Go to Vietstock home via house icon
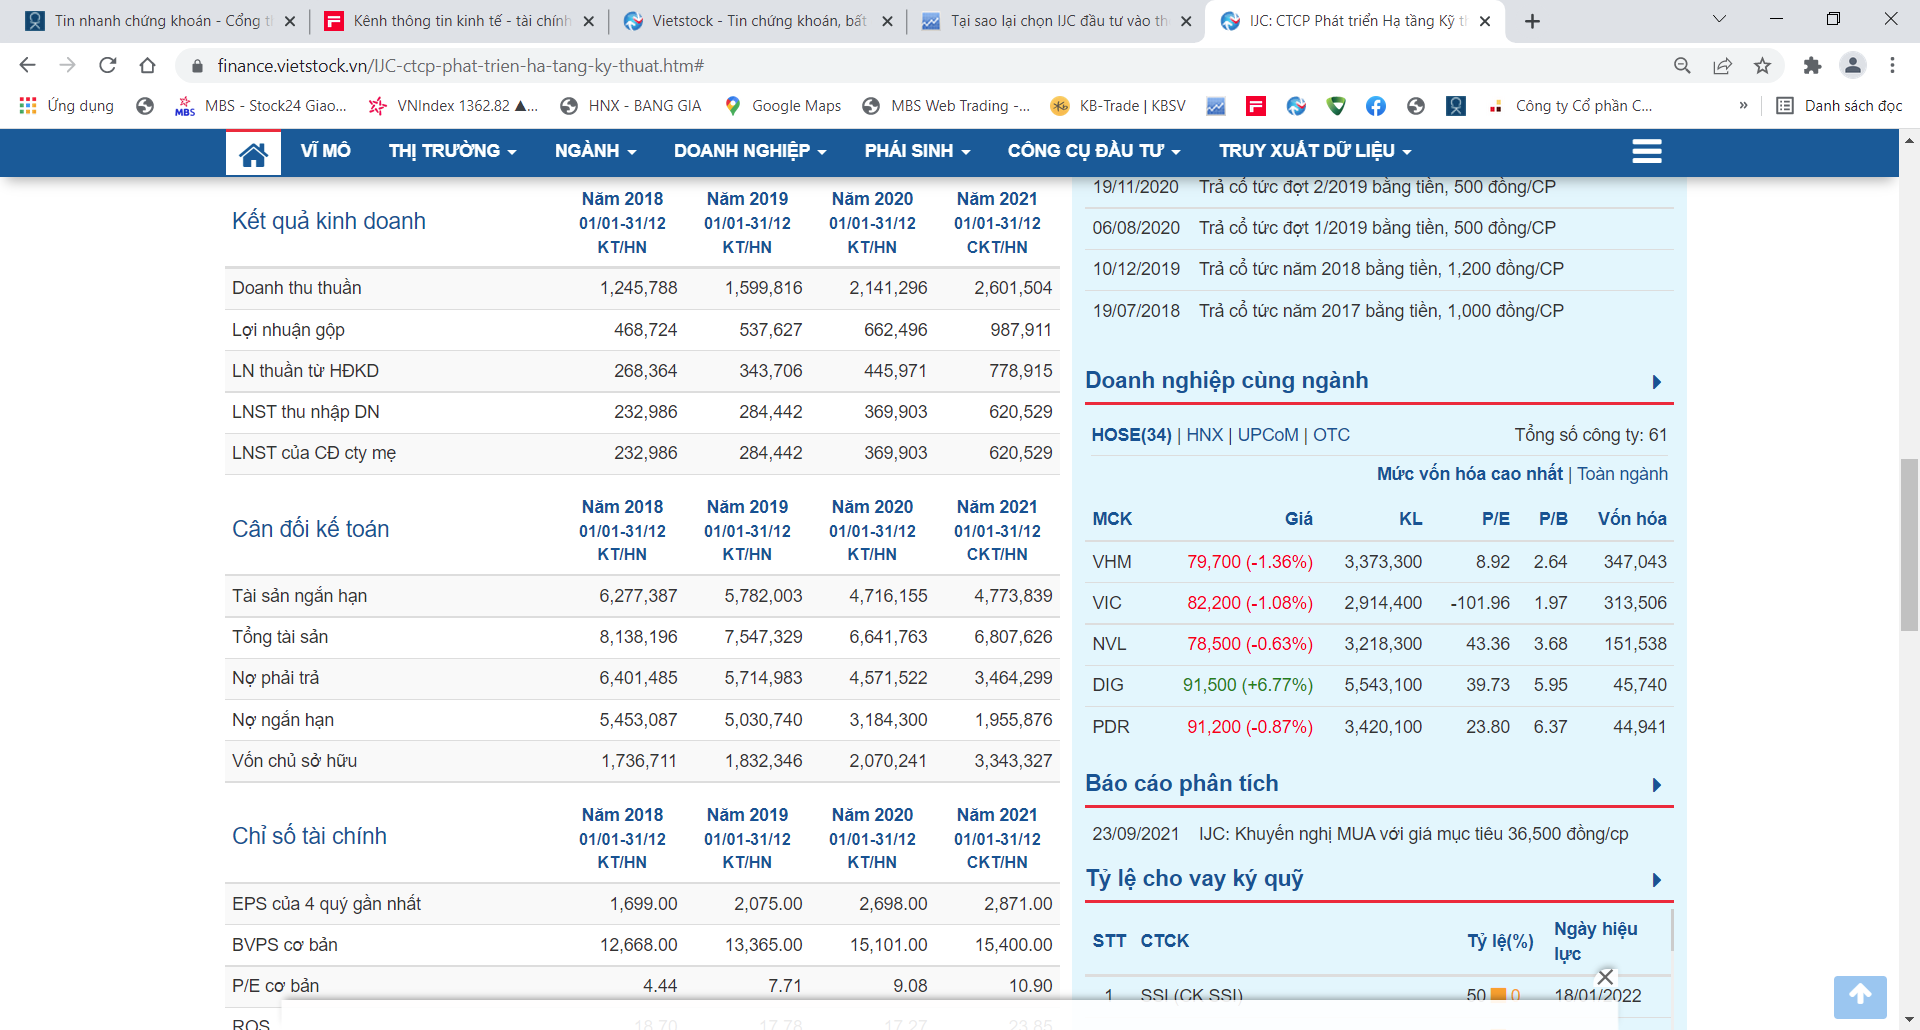1920x1030 pixels. (253, 153)
